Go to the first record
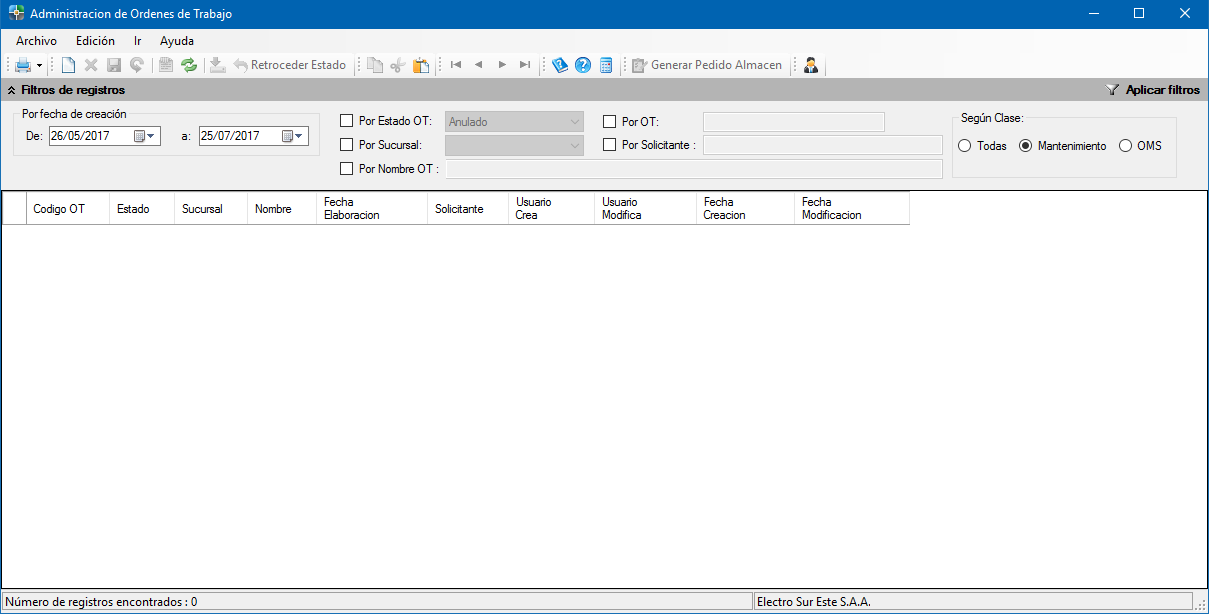 point(456,65)
